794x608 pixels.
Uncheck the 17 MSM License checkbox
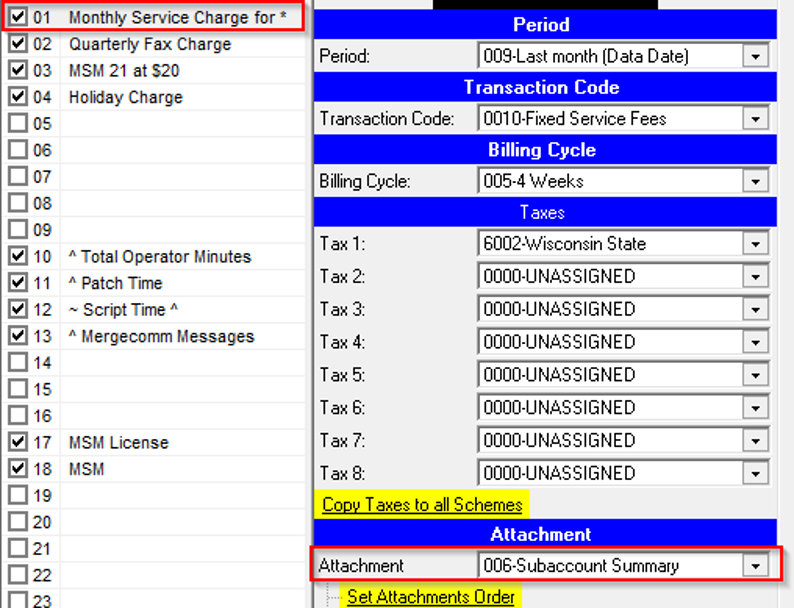click(x=18, y=442)
